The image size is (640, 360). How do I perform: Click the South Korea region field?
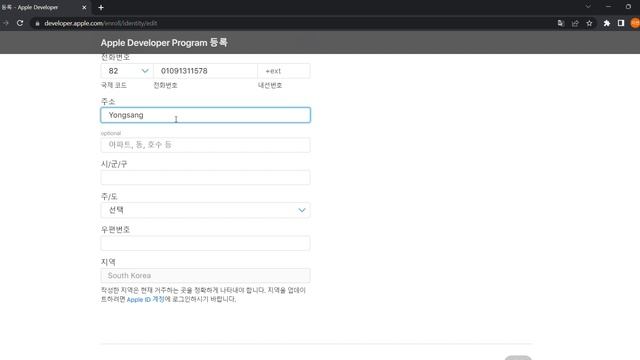coord(205,276)
